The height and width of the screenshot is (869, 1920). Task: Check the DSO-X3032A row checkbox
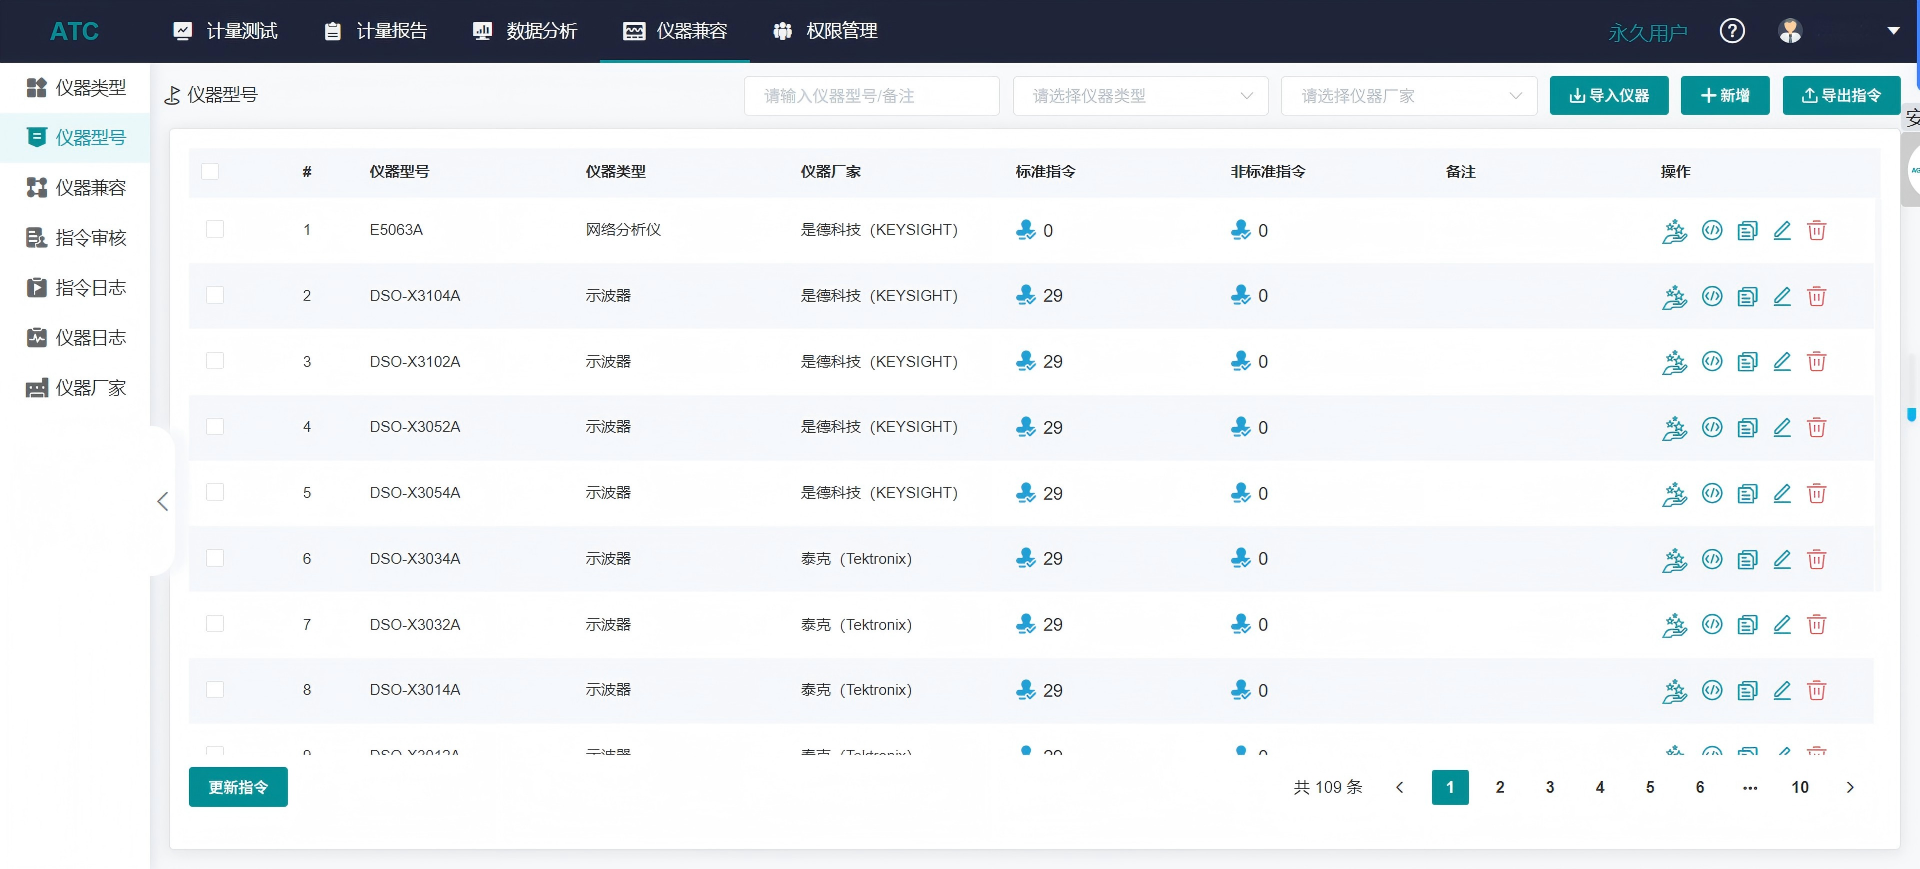point(215,624)
